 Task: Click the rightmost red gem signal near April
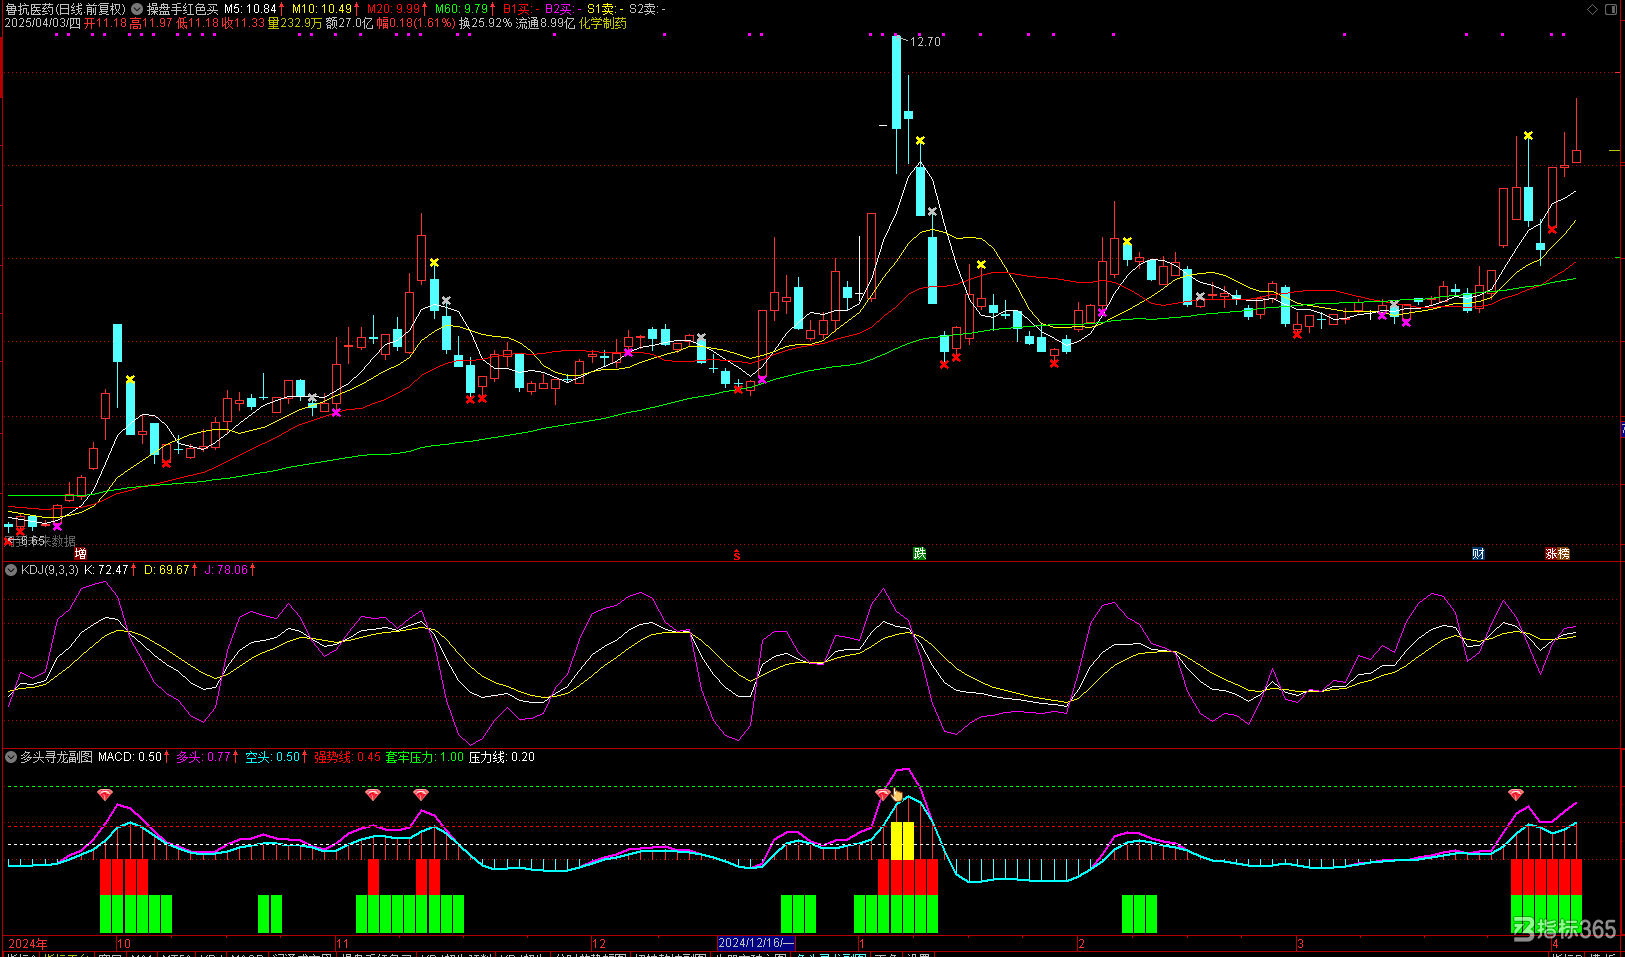click(x=1516, y=794)
